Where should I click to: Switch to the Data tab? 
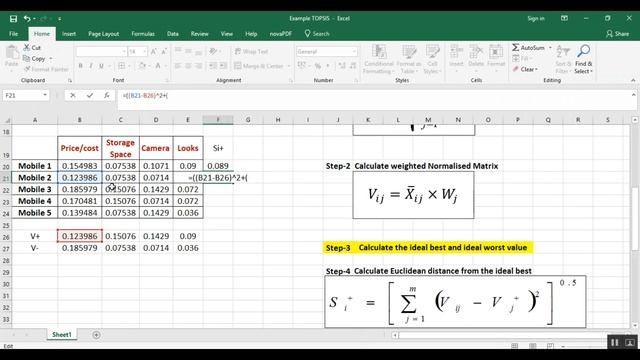coord(173,34)
